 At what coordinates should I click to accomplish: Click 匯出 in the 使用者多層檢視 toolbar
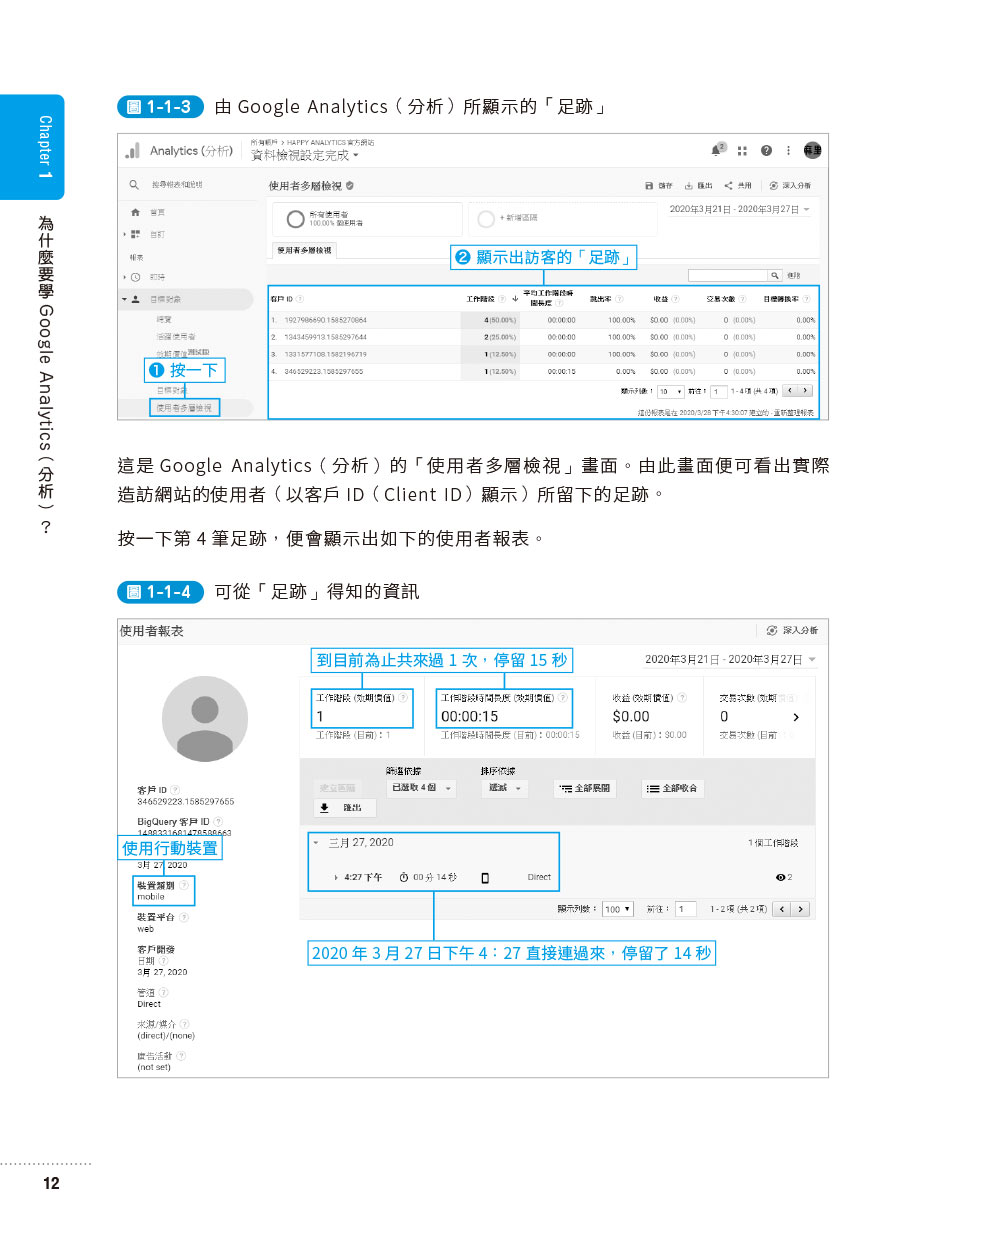point(699,186)
